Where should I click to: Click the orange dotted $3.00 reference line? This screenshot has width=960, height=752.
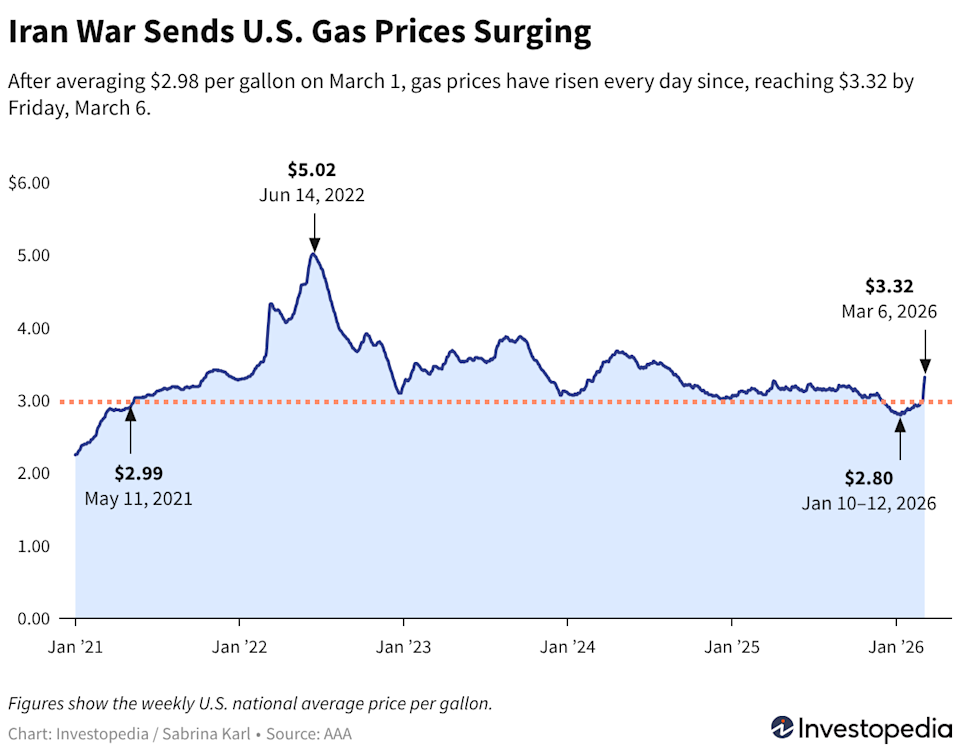[x=500, y=402]
